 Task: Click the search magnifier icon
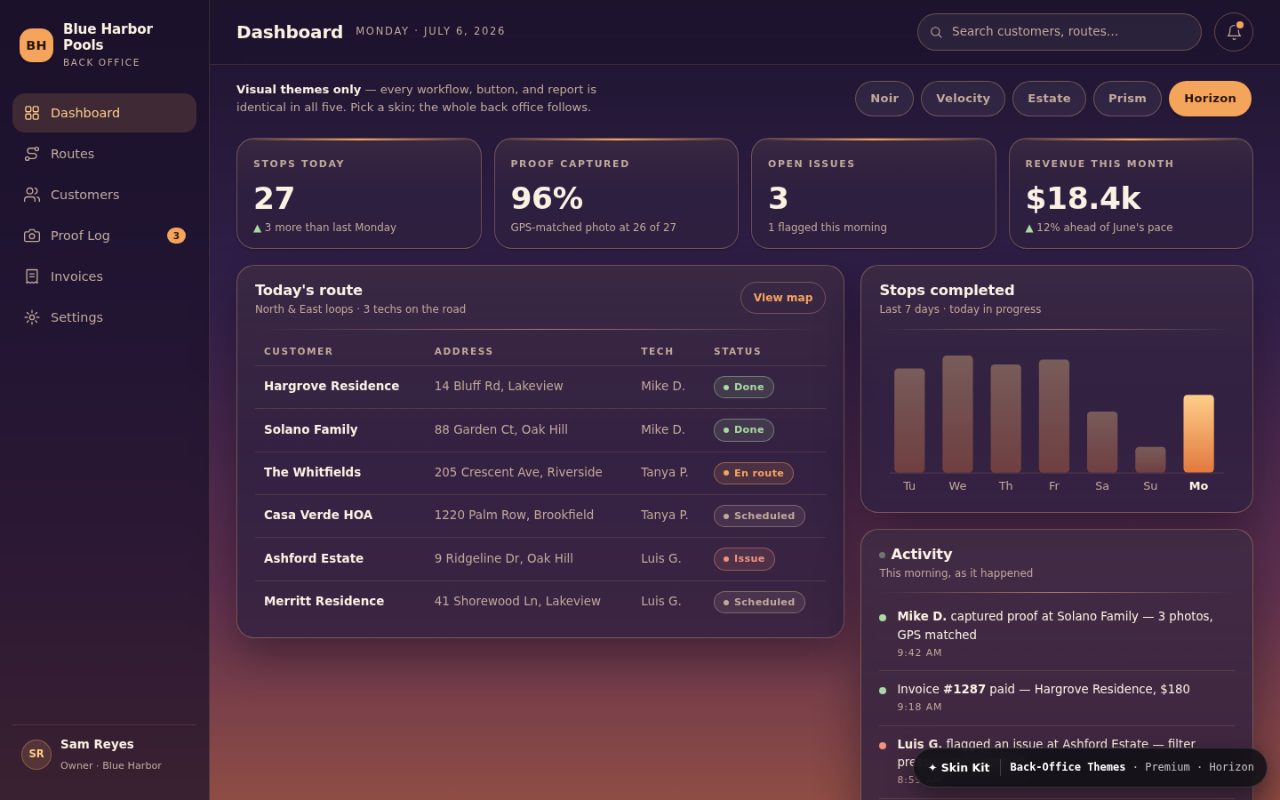(x=936, y=32)
